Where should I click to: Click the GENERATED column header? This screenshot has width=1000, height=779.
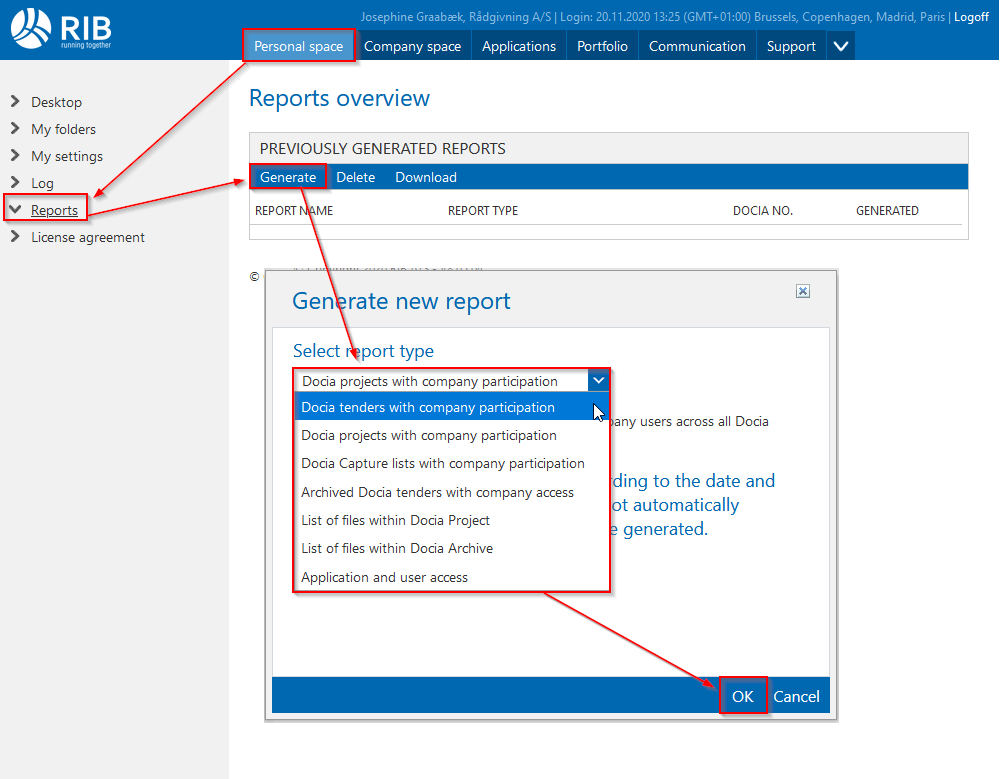[887, 211]
